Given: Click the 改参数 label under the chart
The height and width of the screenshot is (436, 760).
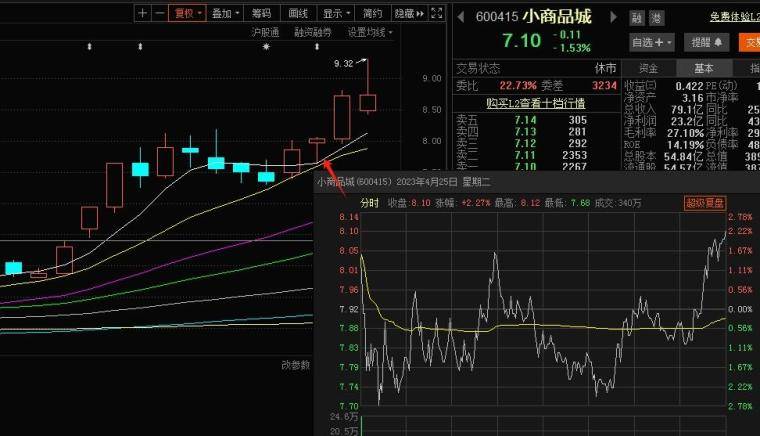Looking at the screenshot, I should click(x=296, y=365).
